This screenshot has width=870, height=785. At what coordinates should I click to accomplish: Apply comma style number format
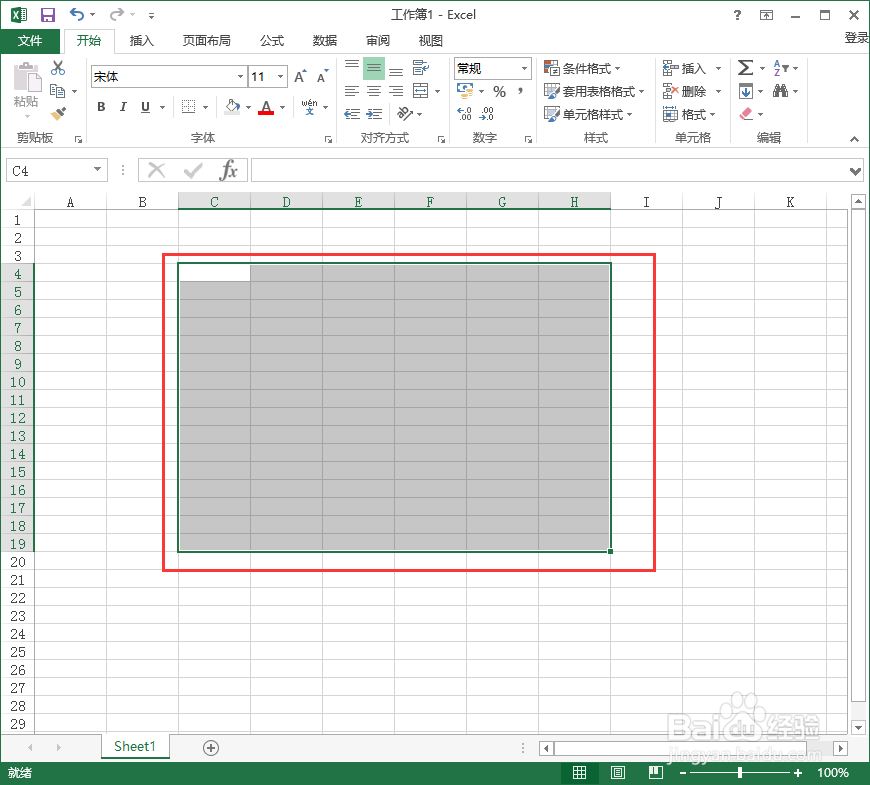520,92
